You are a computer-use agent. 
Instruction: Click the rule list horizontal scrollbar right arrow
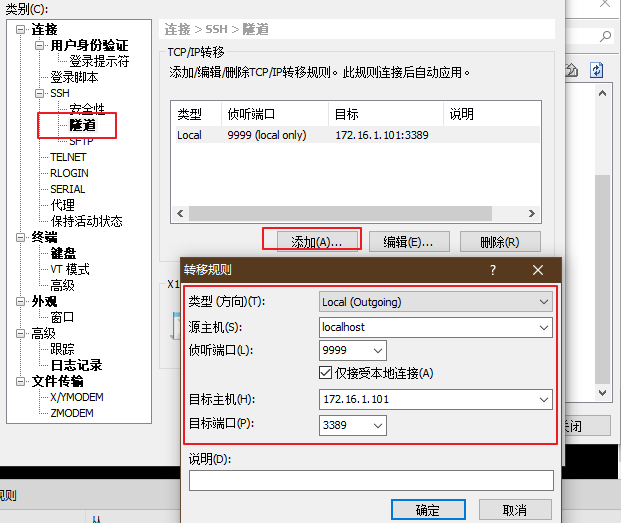click(532, 214)
